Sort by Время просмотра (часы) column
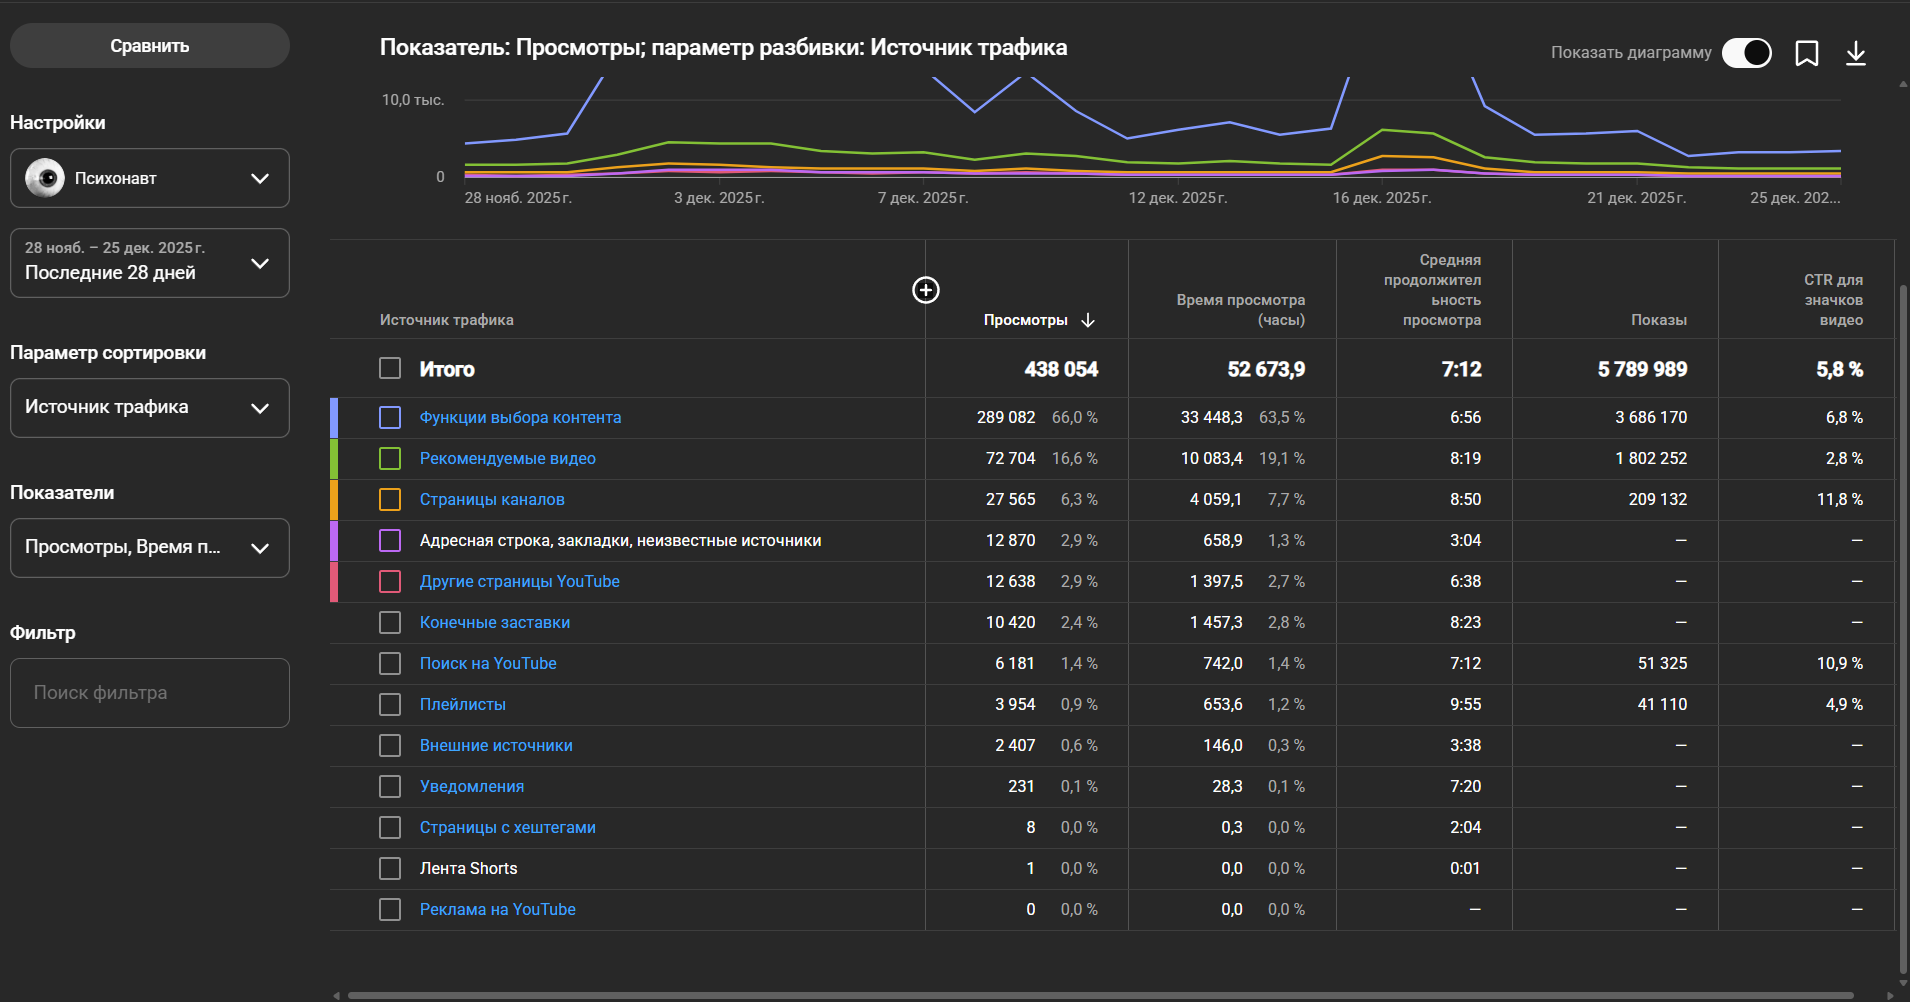The height and width of the screenshot is (1002, 1910). coord(1240,310)
